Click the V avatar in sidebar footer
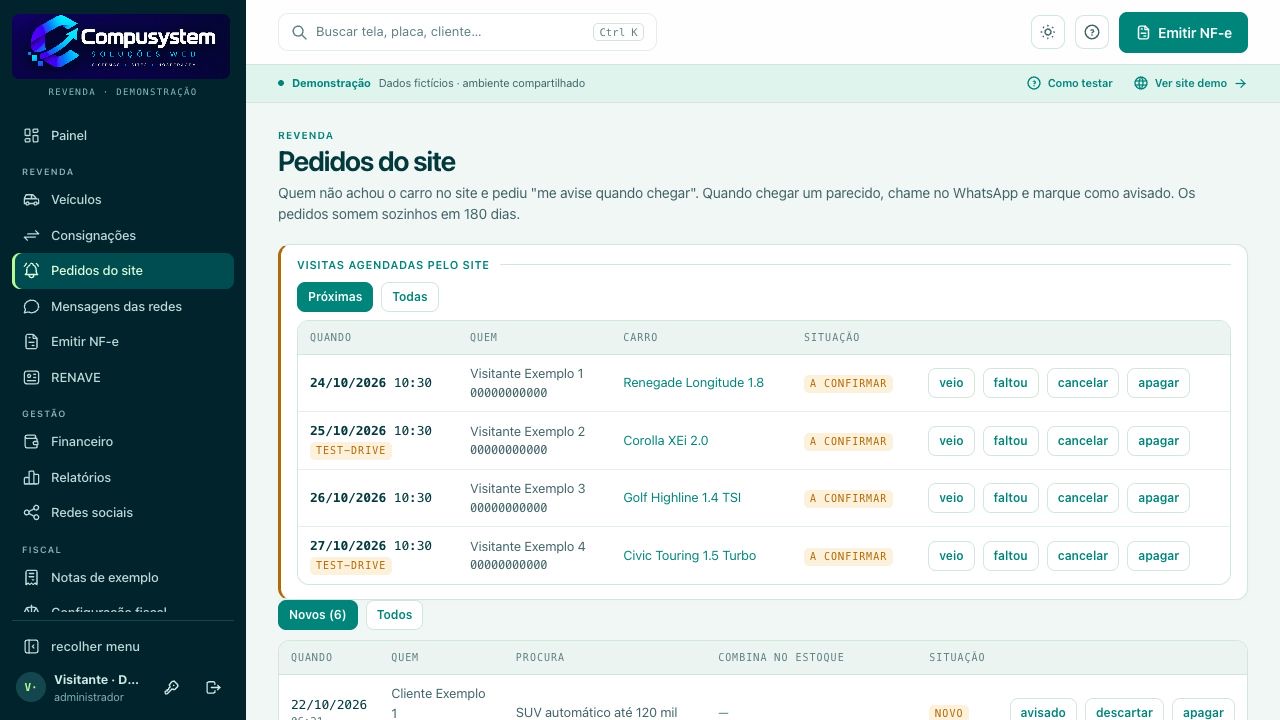Image resolution: width=1280 pixels, height=720 pixels. (x=31, y=687)
